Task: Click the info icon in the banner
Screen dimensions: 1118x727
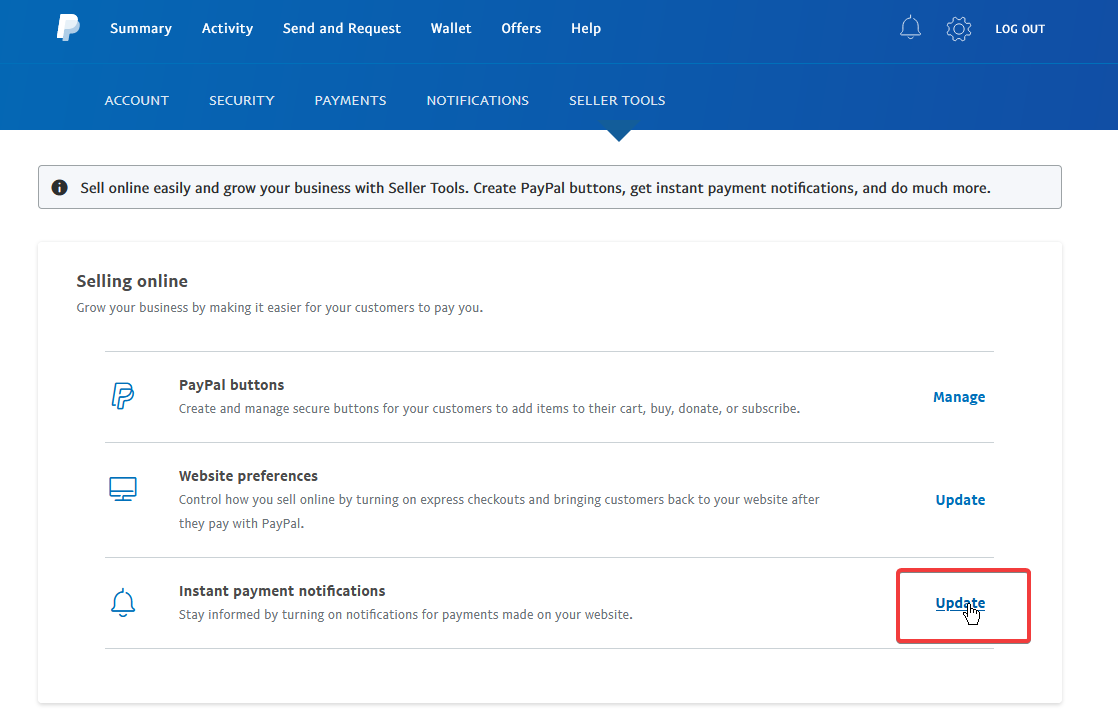Action: (x=60, y=187)
